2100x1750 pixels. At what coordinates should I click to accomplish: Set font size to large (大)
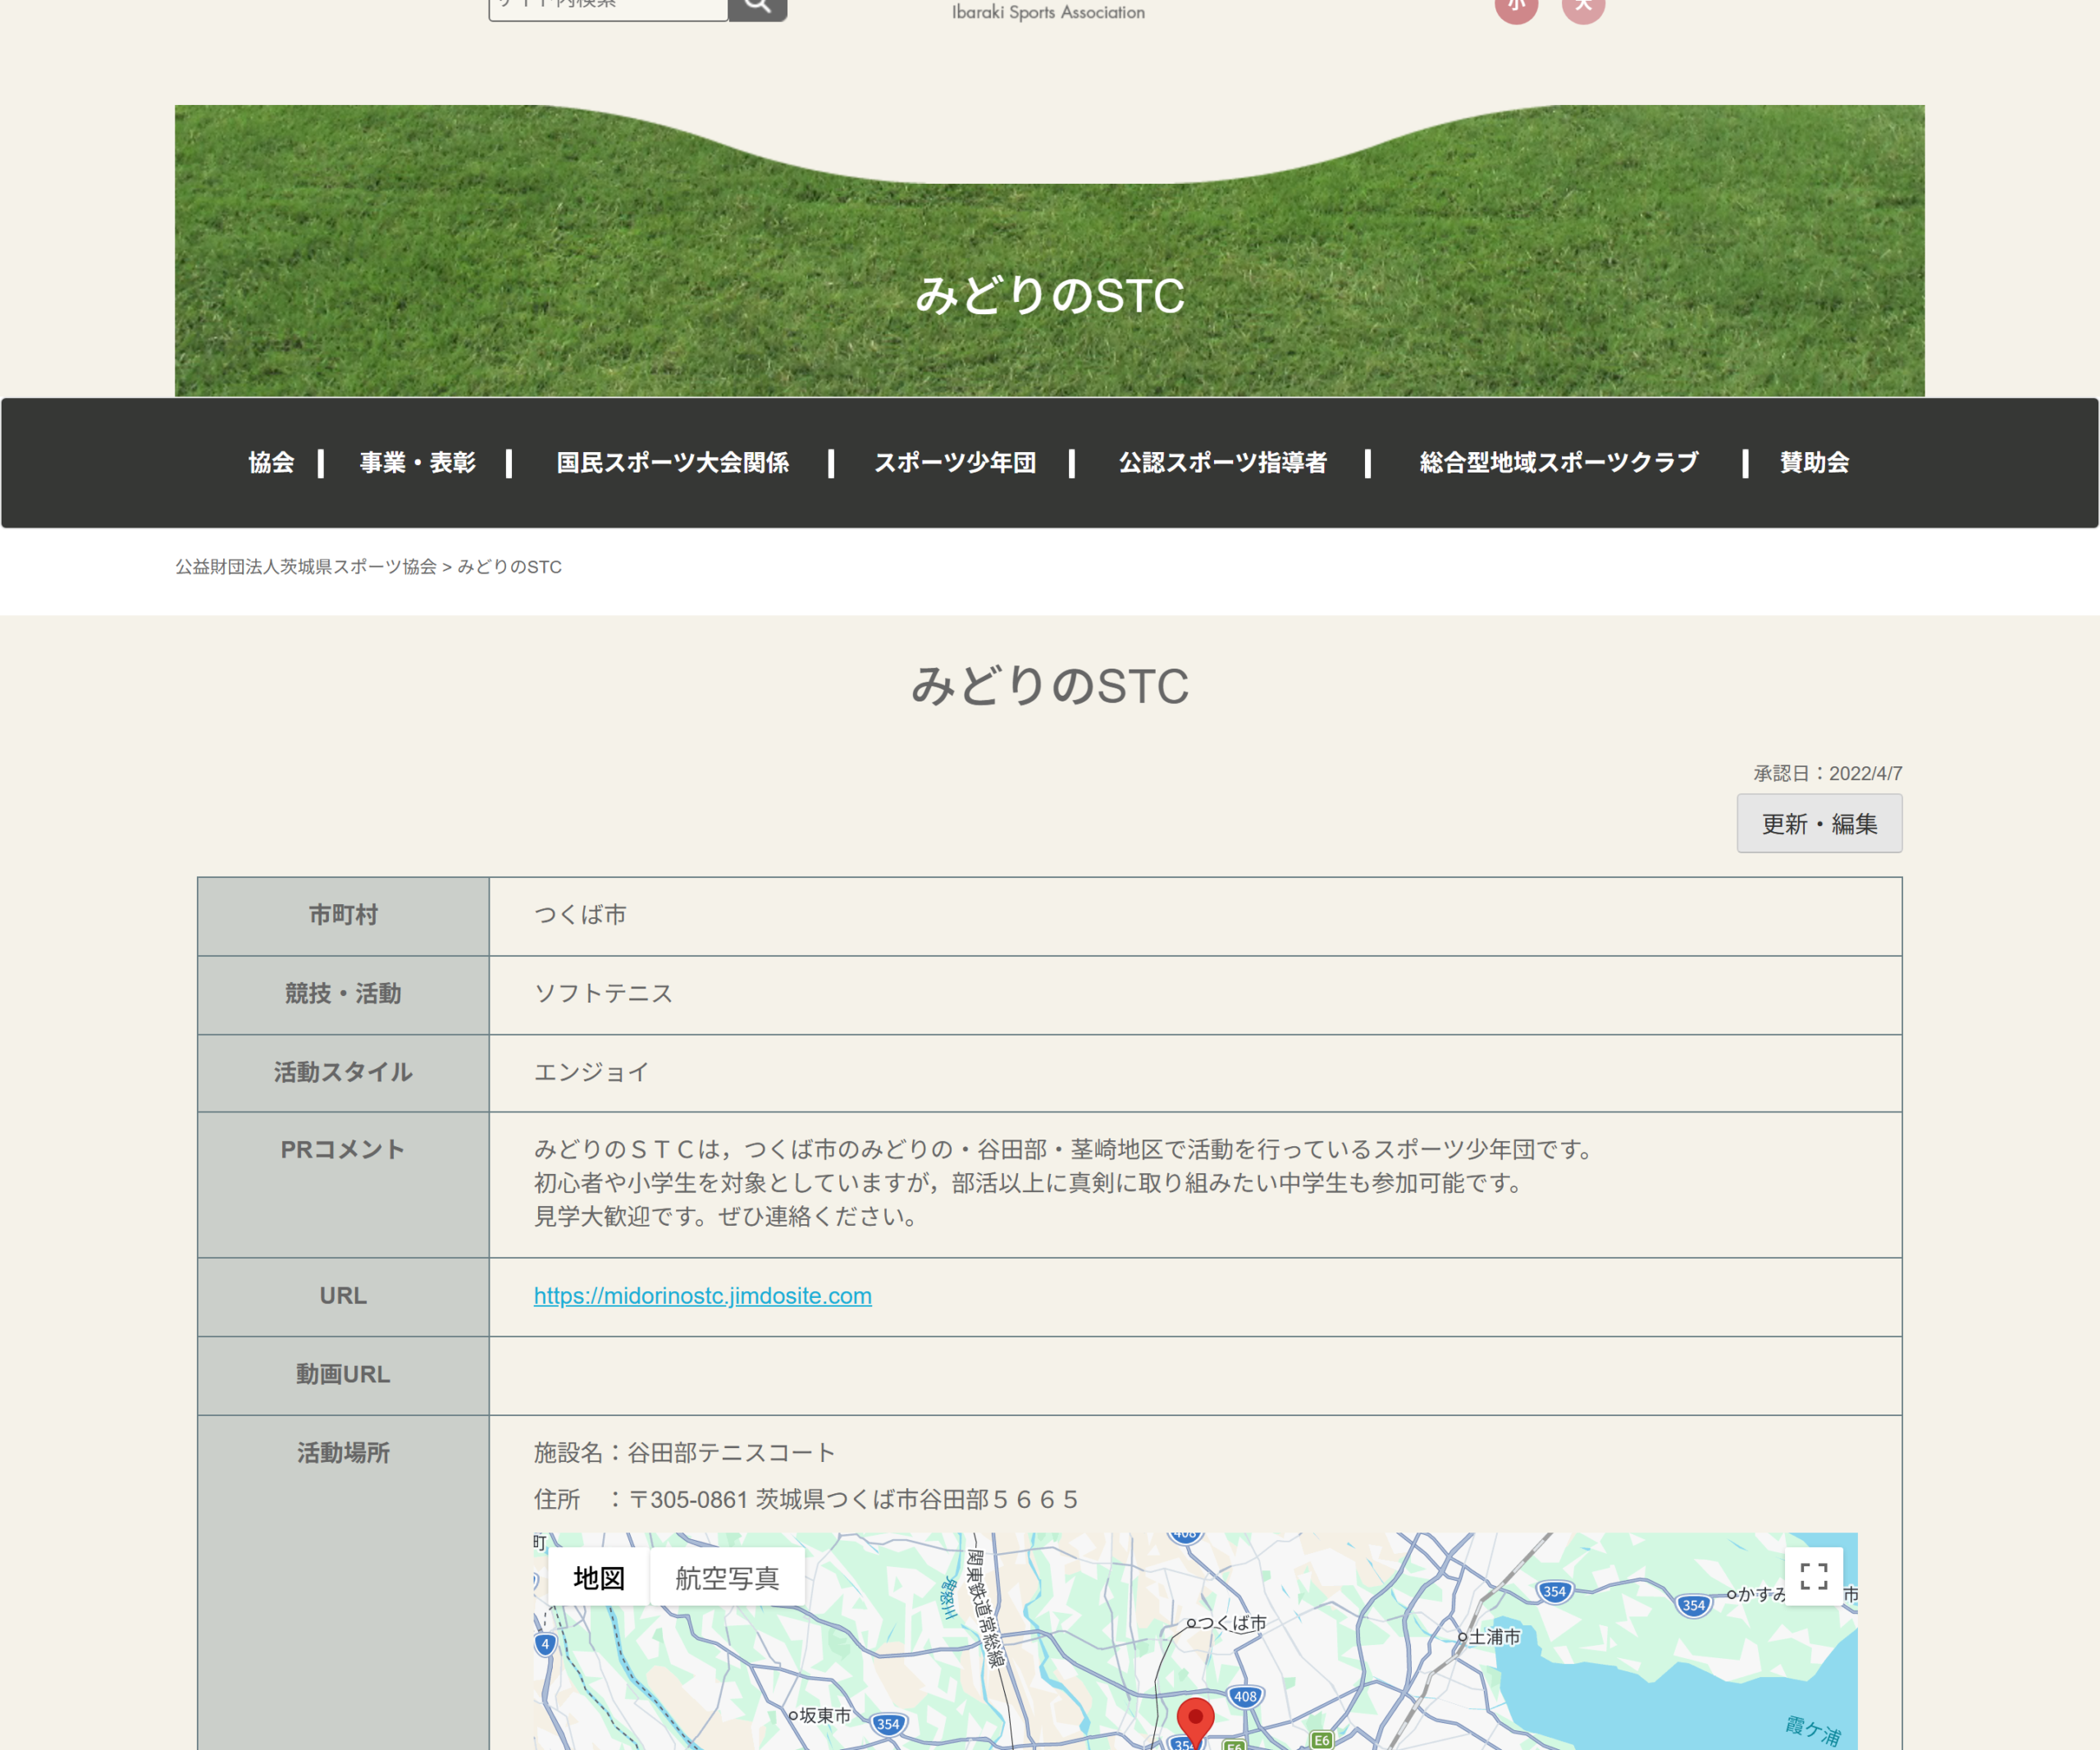[1583, 8]
